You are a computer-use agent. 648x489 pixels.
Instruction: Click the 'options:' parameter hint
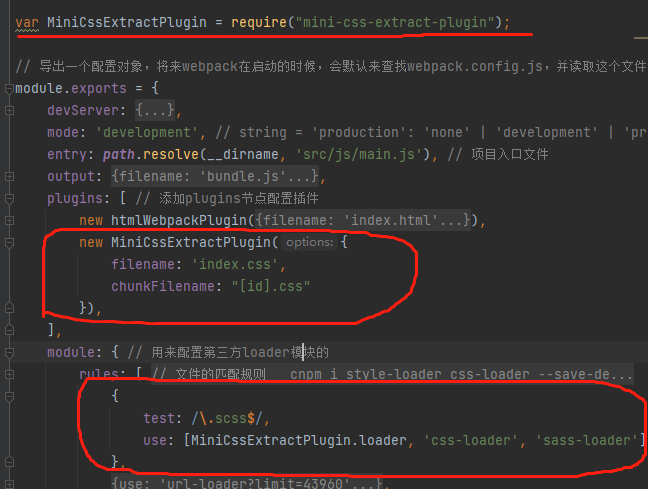pyautogui.click(x=310, y=242)
